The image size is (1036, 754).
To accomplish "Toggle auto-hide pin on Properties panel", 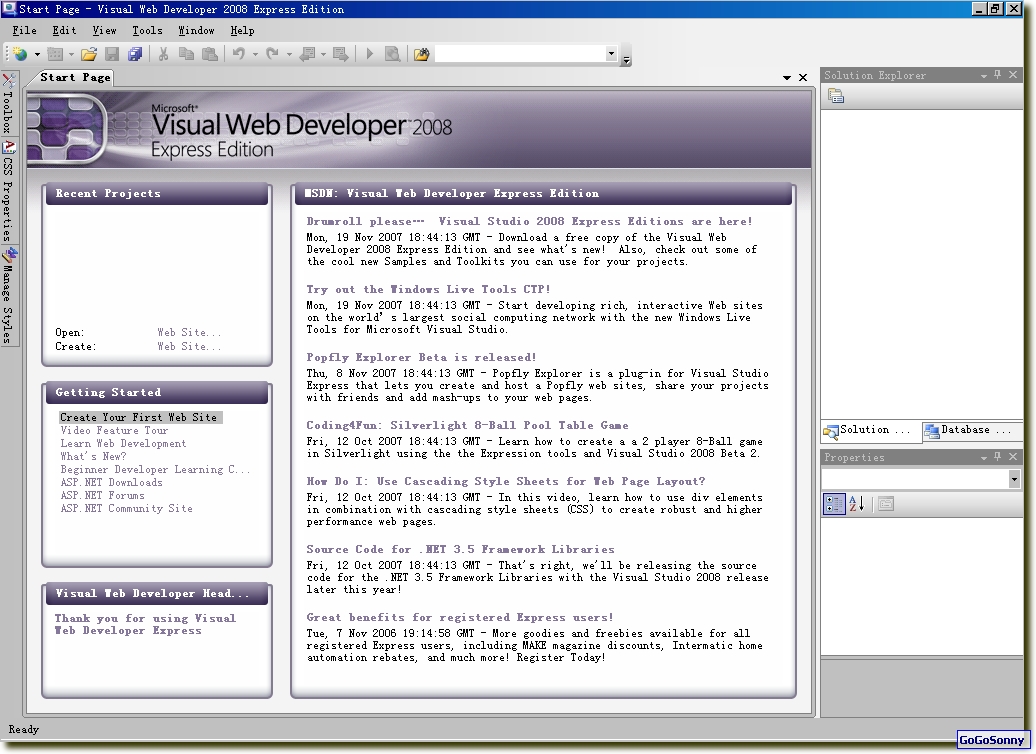I will click(997, 457).
